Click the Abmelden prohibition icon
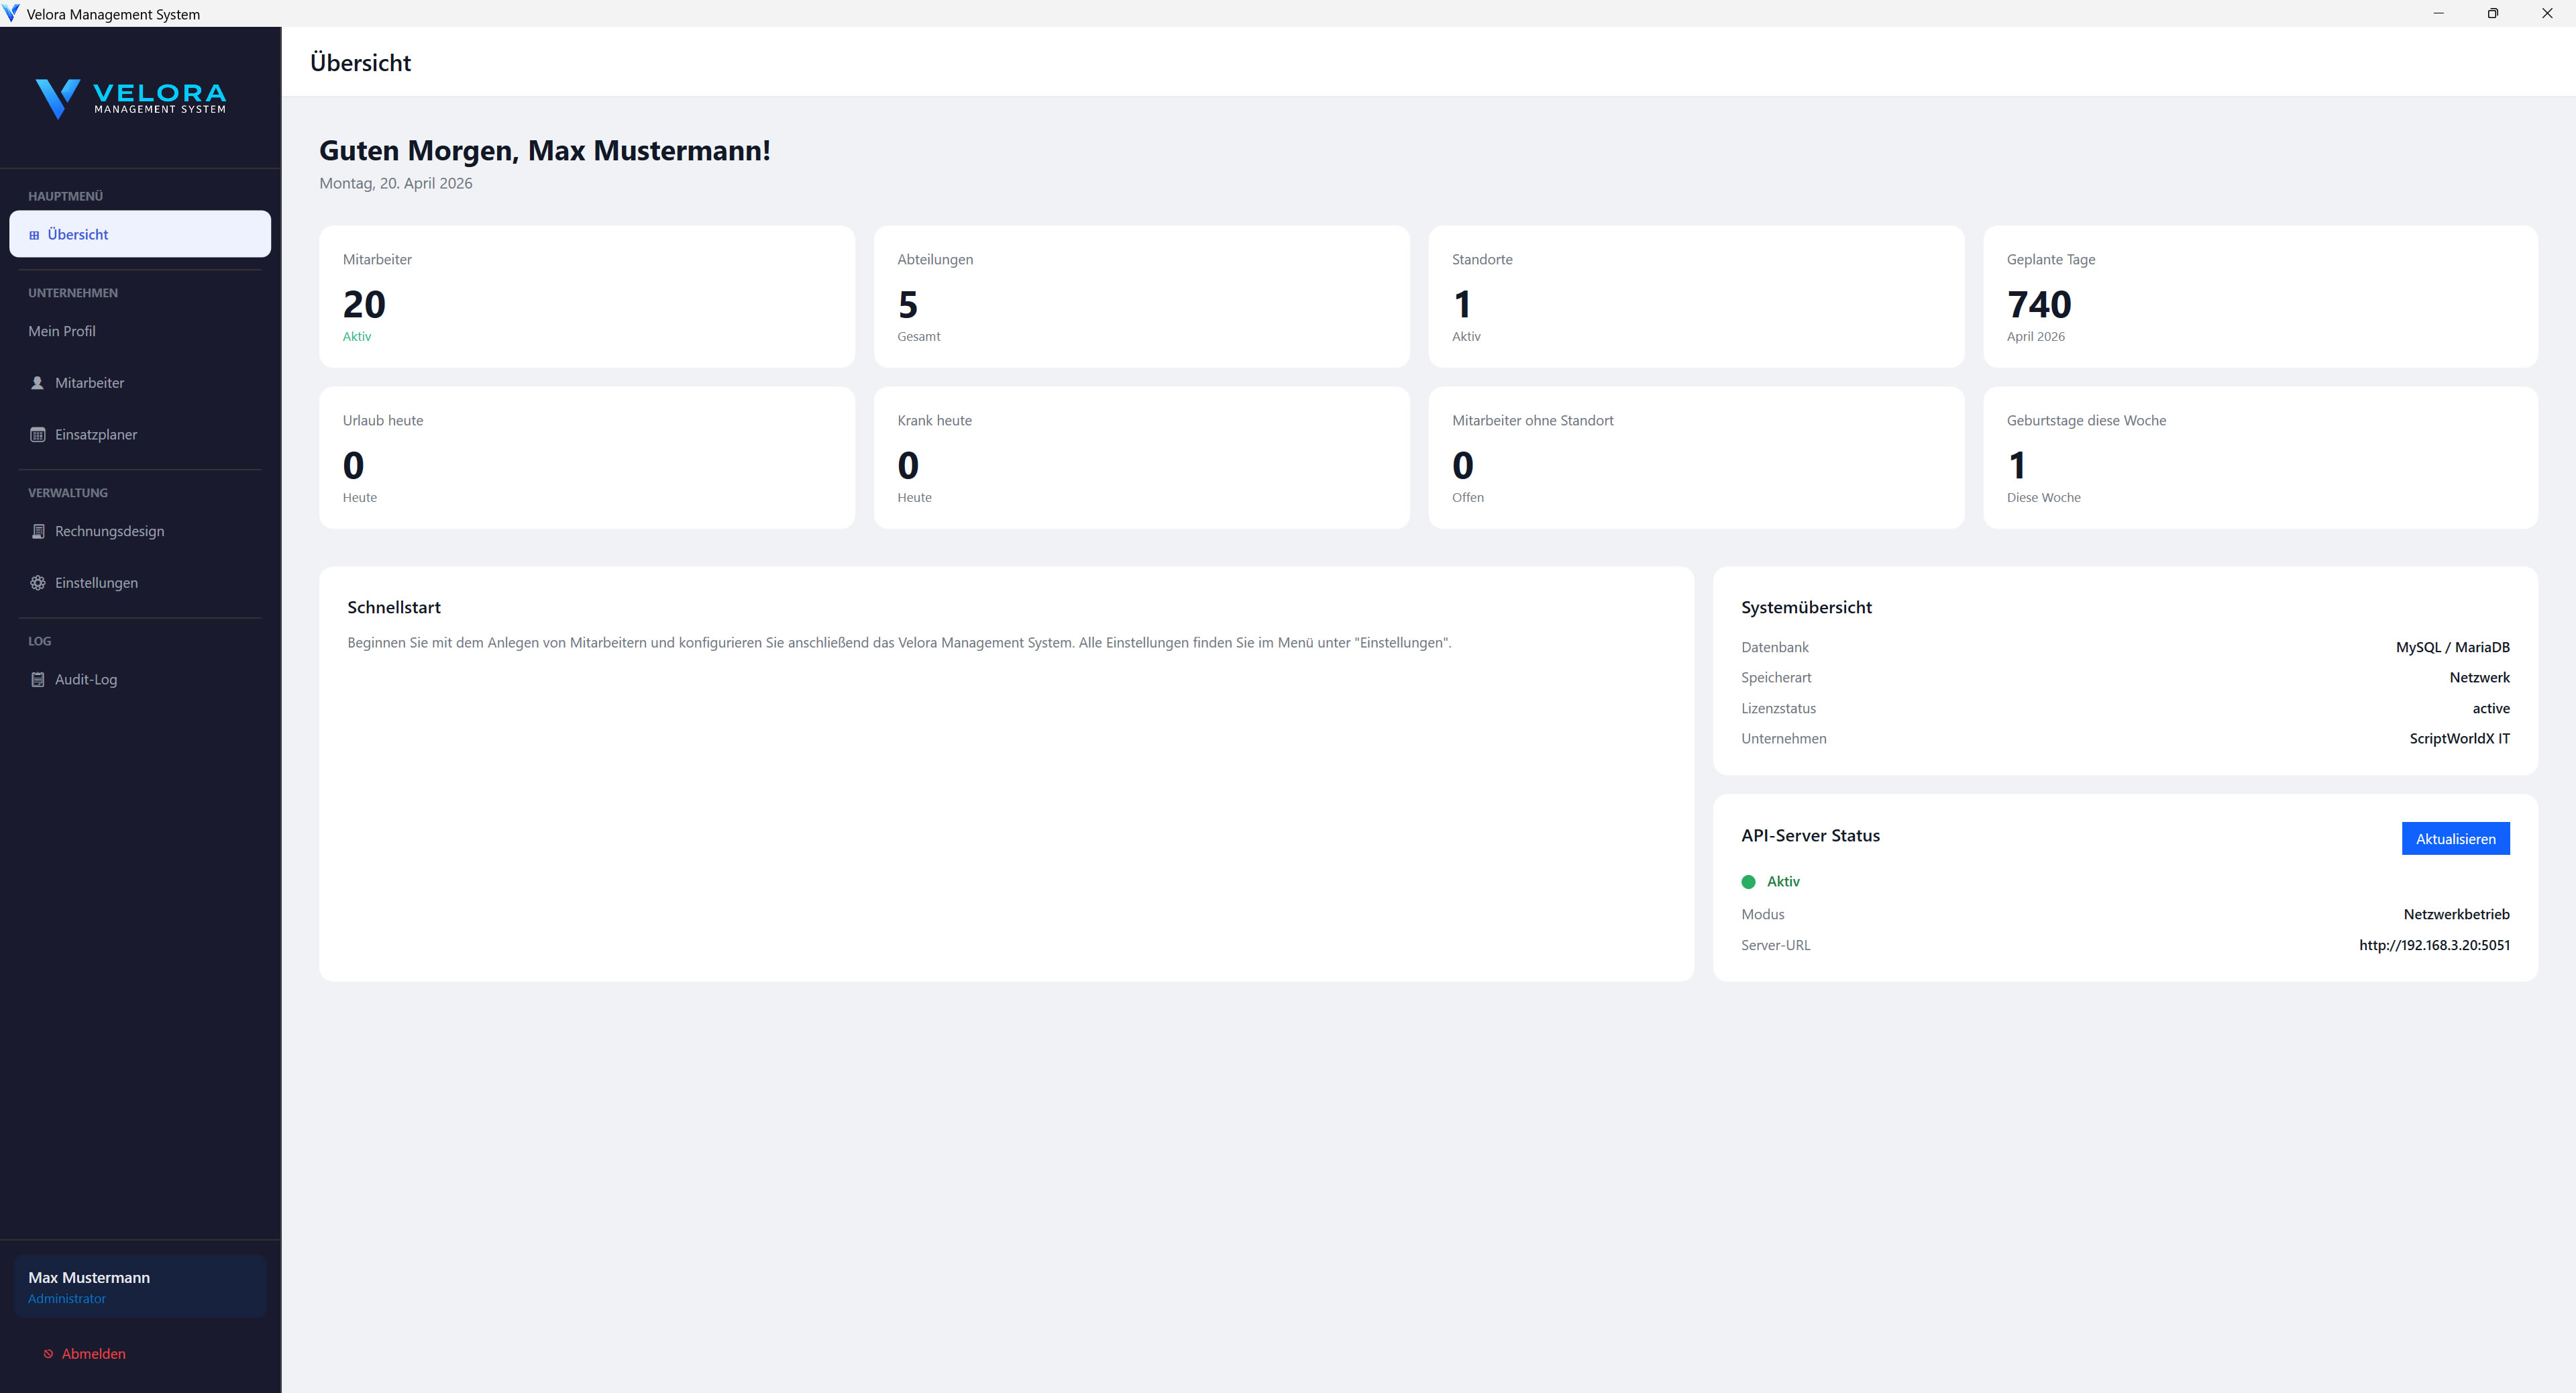 click(48, 1354)
